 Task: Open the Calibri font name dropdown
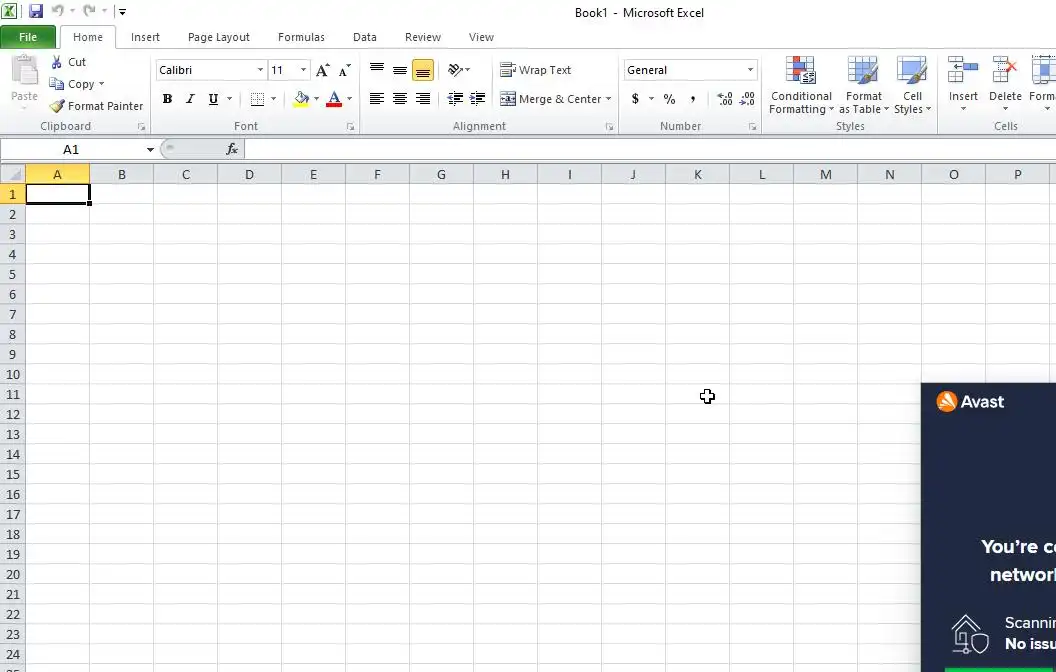pyautogui.click(x=260, y=70)
